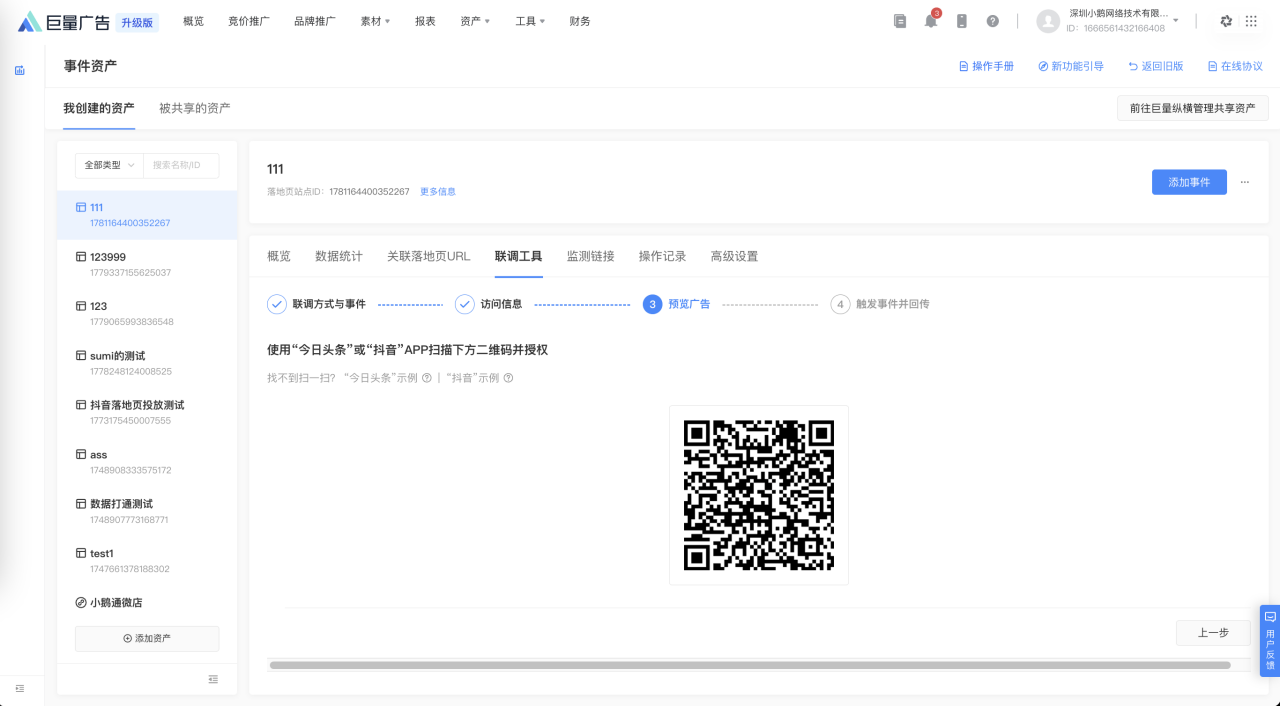Click the horizontal scrollbar below the QR panel

(x=750, y=665)
